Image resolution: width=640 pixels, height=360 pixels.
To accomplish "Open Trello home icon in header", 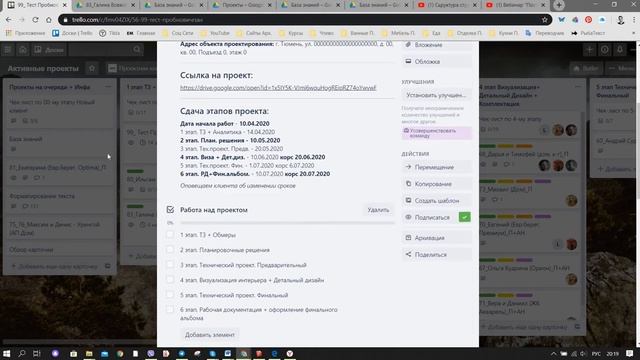I will pyautogui.click(x=23, y=50).
